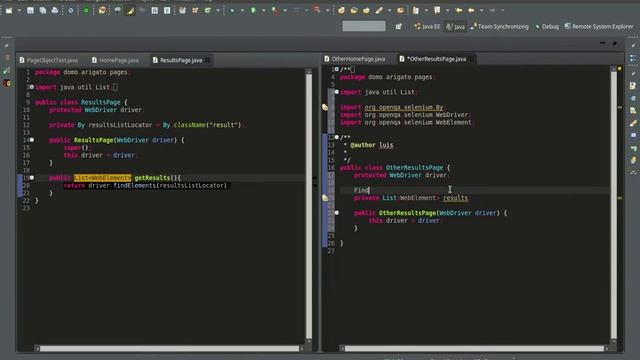Screen dimensions: 640x360
Task: Maximize the editor area
Action: pos(615,43)
